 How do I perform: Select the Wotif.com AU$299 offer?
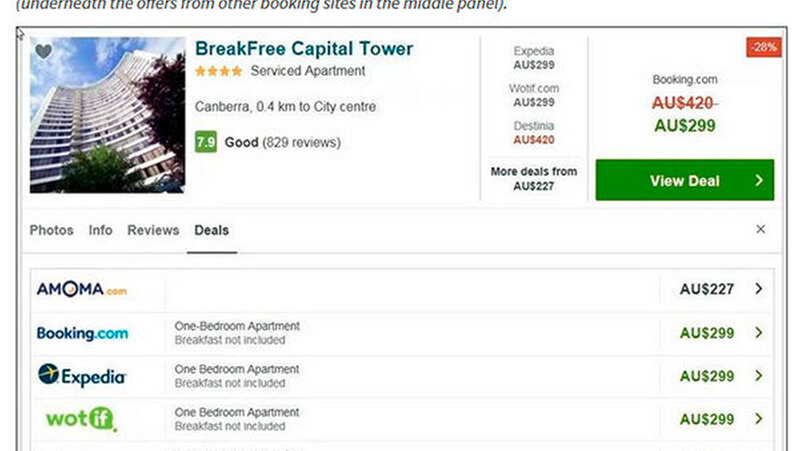point(533,95)
